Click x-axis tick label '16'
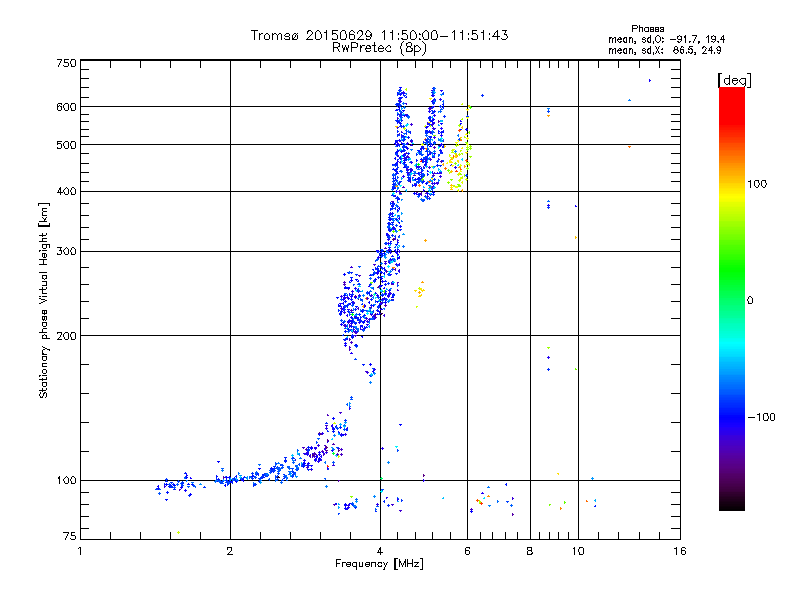The image size is (800, 600). tap(680, 551)
